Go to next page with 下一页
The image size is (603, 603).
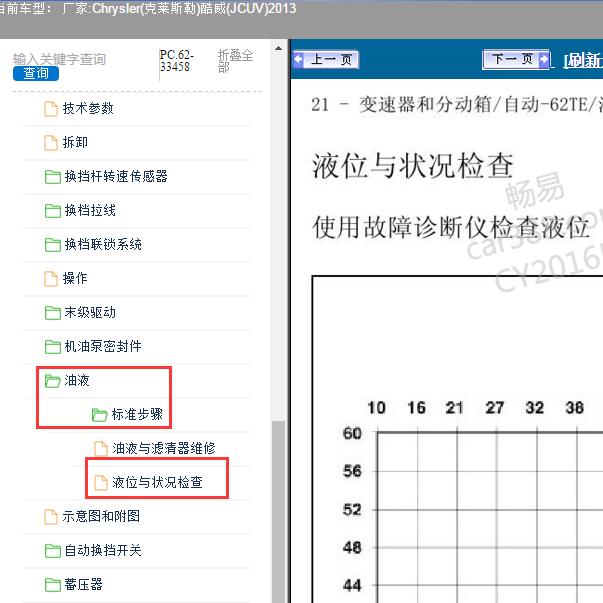pyautogui.click(x=516, y=60)
